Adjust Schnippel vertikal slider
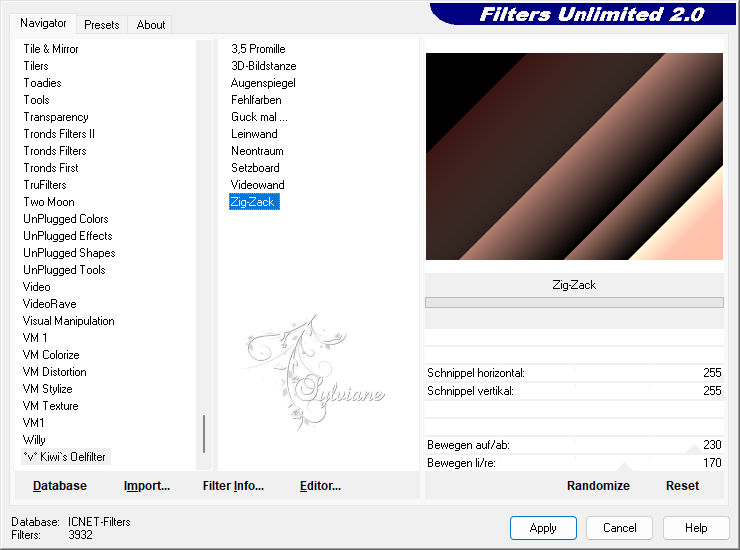Screen dimensions: 740x550 (574, 391)
